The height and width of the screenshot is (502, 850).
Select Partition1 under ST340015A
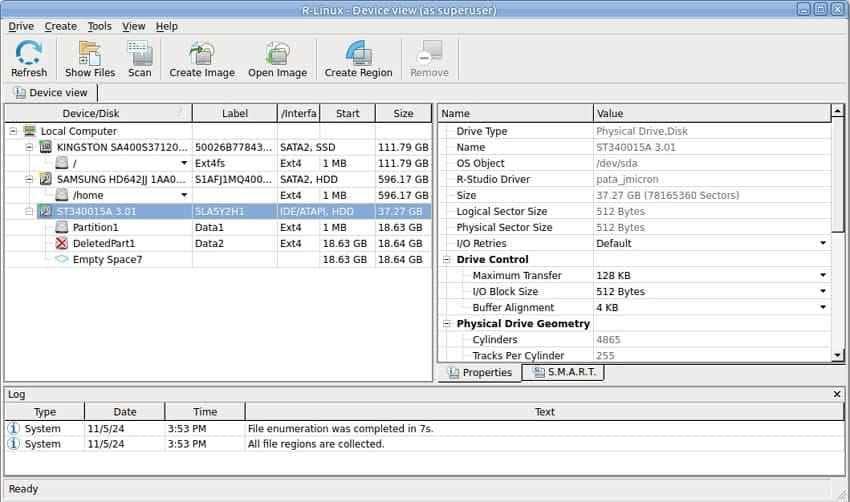coord(218,227)
